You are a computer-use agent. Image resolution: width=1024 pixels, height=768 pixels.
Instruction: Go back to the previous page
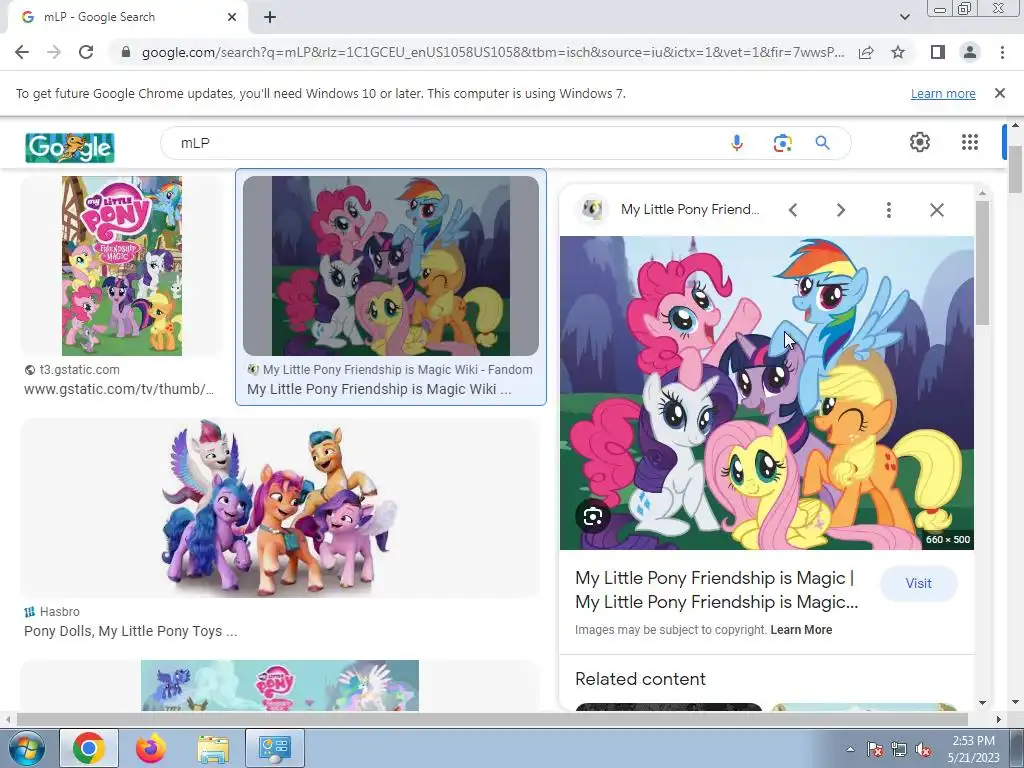pyautogui.click(x=22, y=52)
